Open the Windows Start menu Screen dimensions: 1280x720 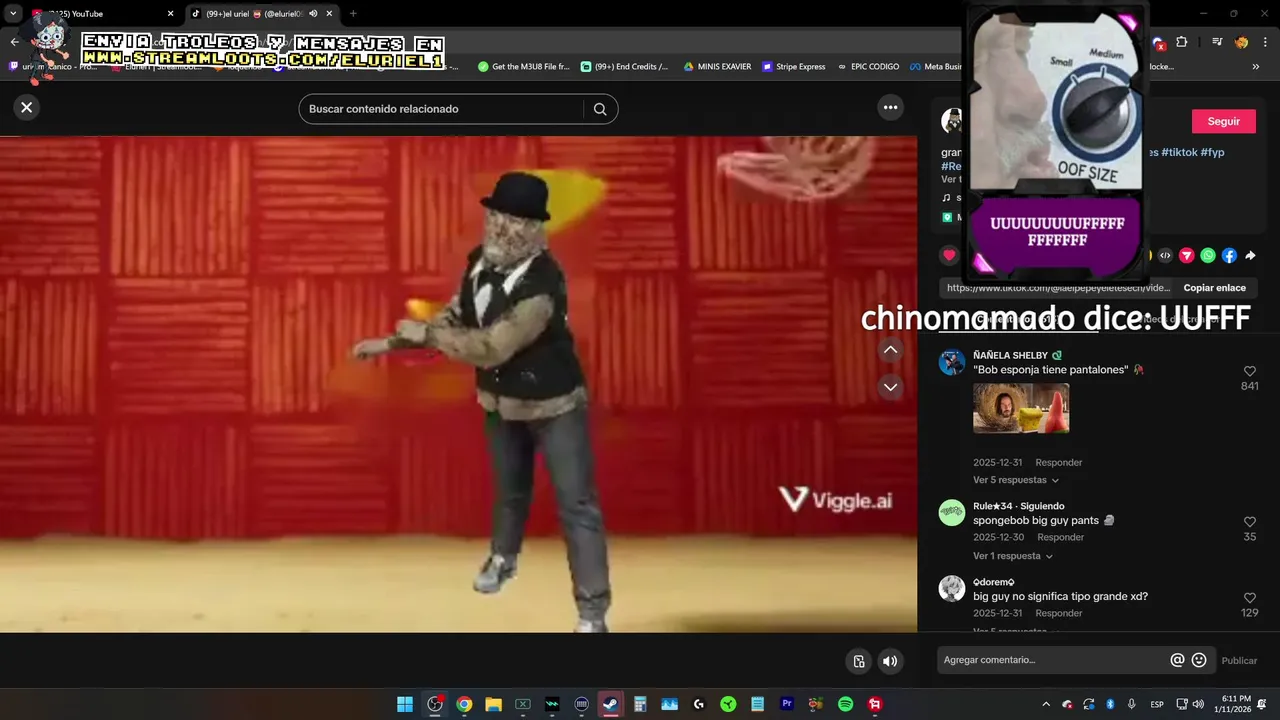[405, 704]
